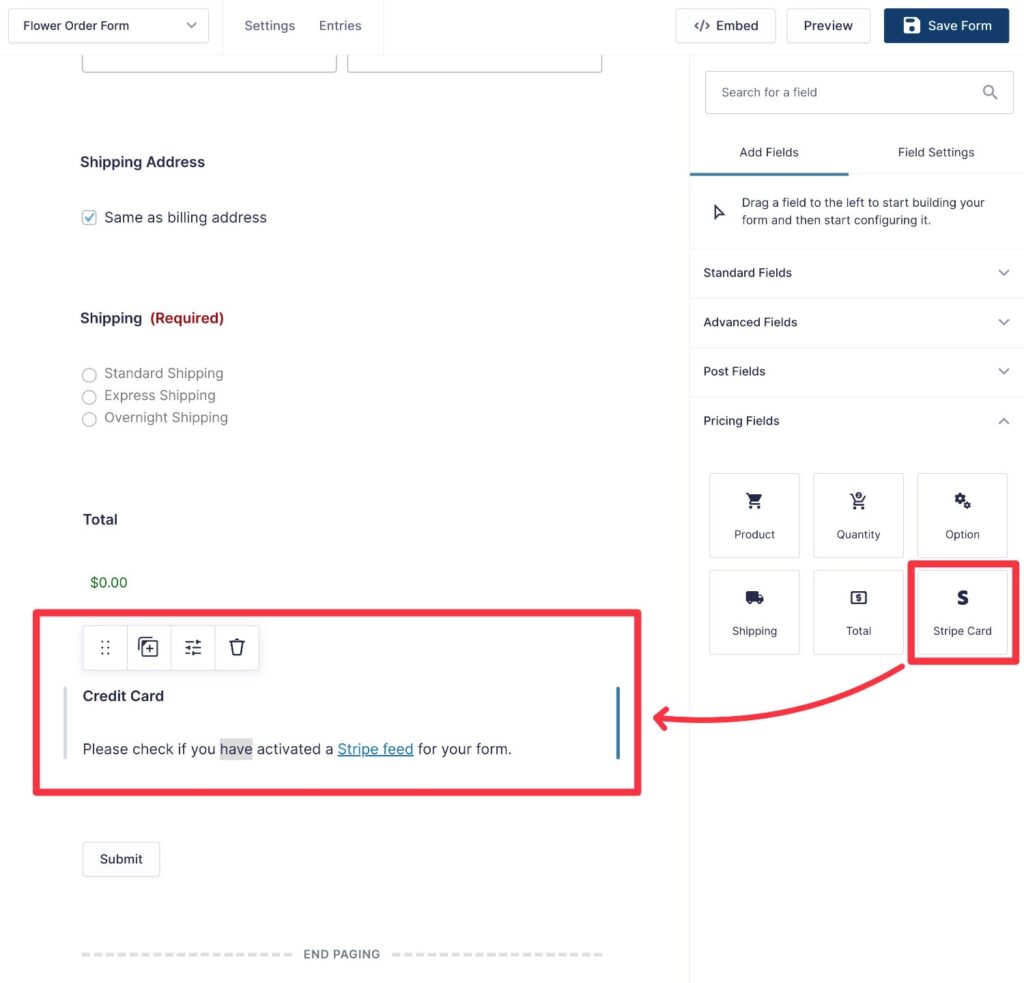The image size is (1024, 983).
Task: Save the form
Action: 946,25
